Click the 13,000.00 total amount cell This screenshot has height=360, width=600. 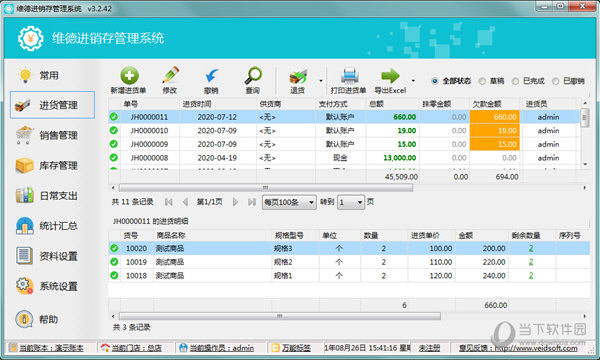click(x=393, y=158)
